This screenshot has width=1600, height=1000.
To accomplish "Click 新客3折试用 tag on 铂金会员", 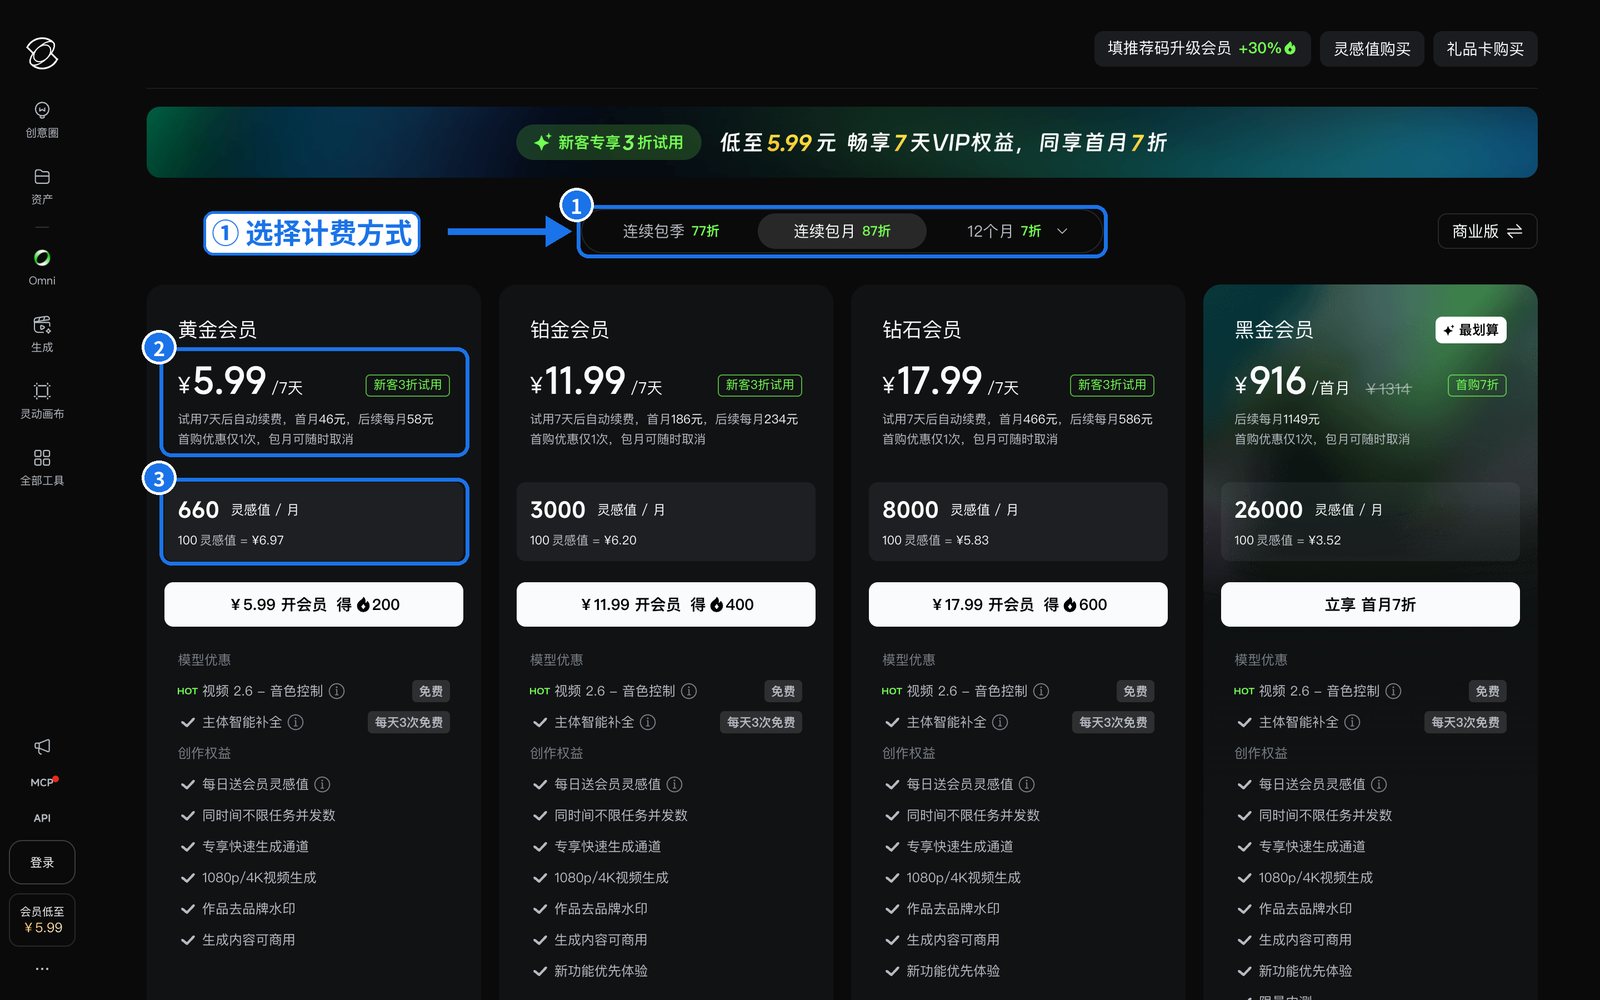I will [x=760, y=385].
